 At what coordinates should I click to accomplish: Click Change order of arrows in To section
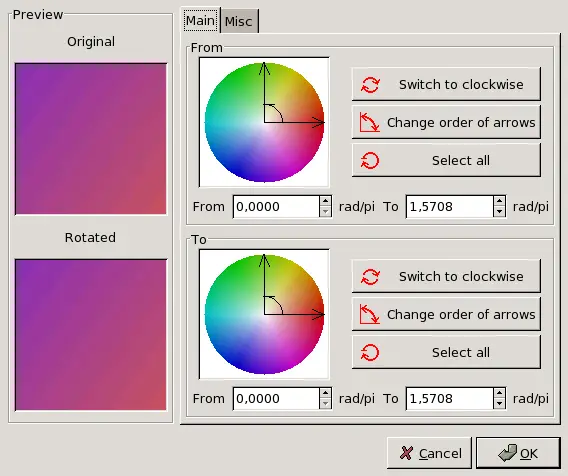click(446, 314)
